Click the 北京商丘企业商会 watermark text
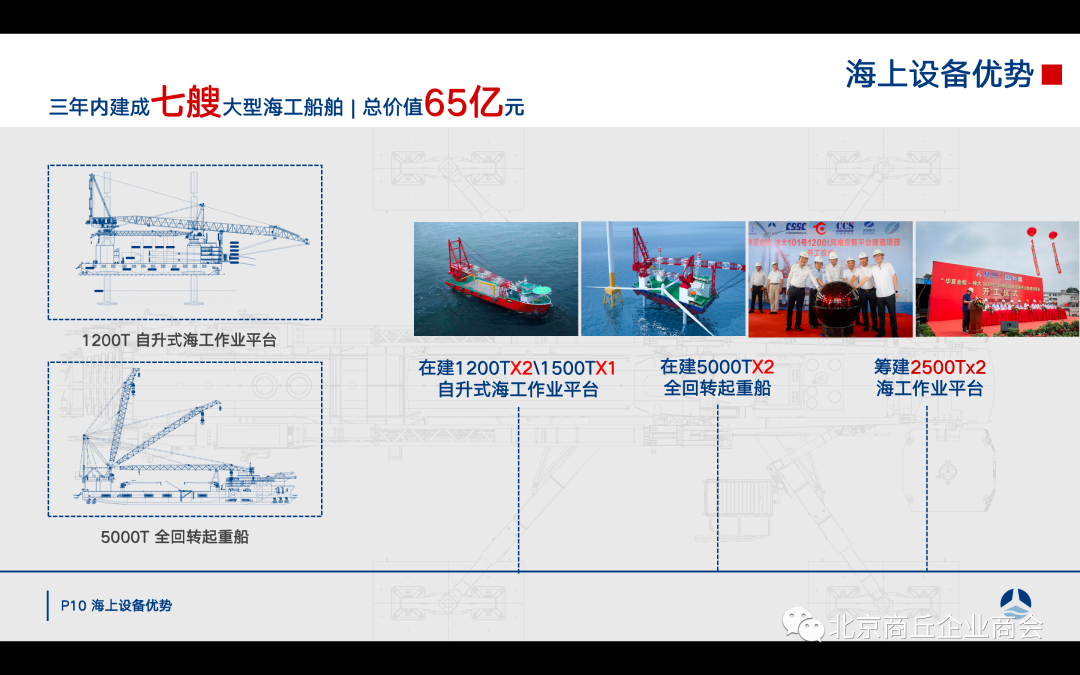The width and height of the screenshot is (1080, 675). coord(935,628)
